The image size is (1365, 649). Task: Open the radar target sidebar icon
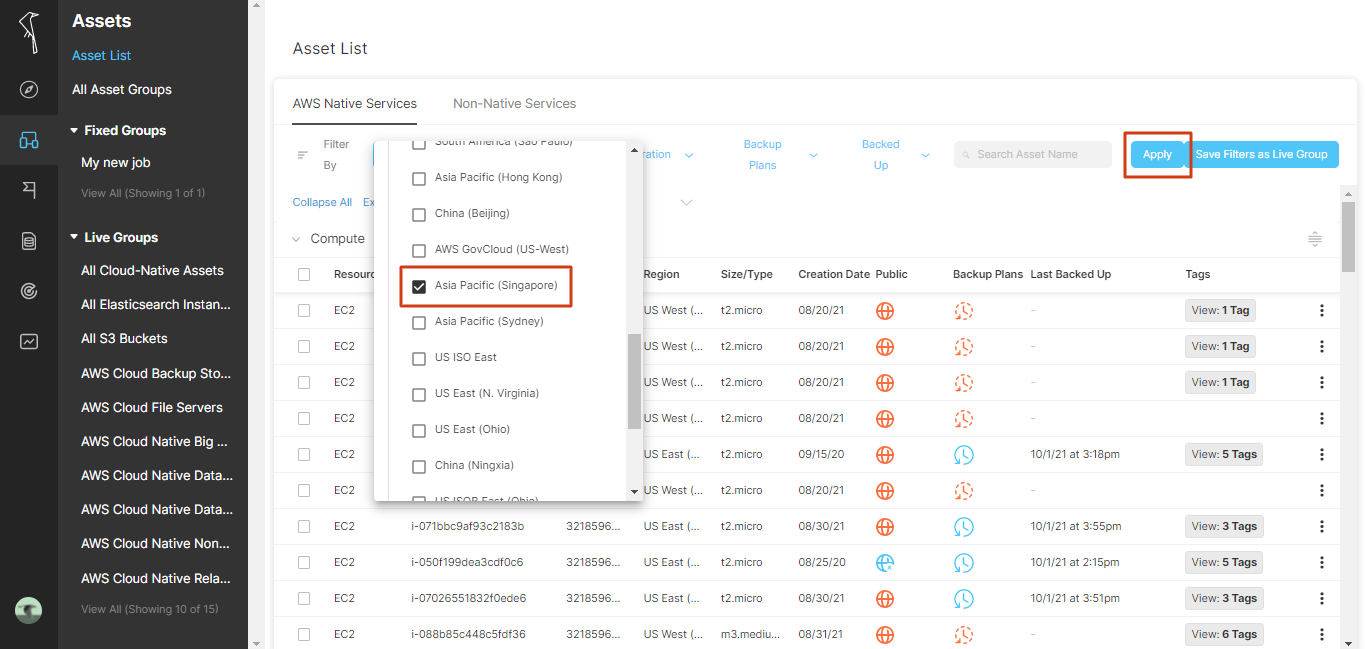coord(29,291)
